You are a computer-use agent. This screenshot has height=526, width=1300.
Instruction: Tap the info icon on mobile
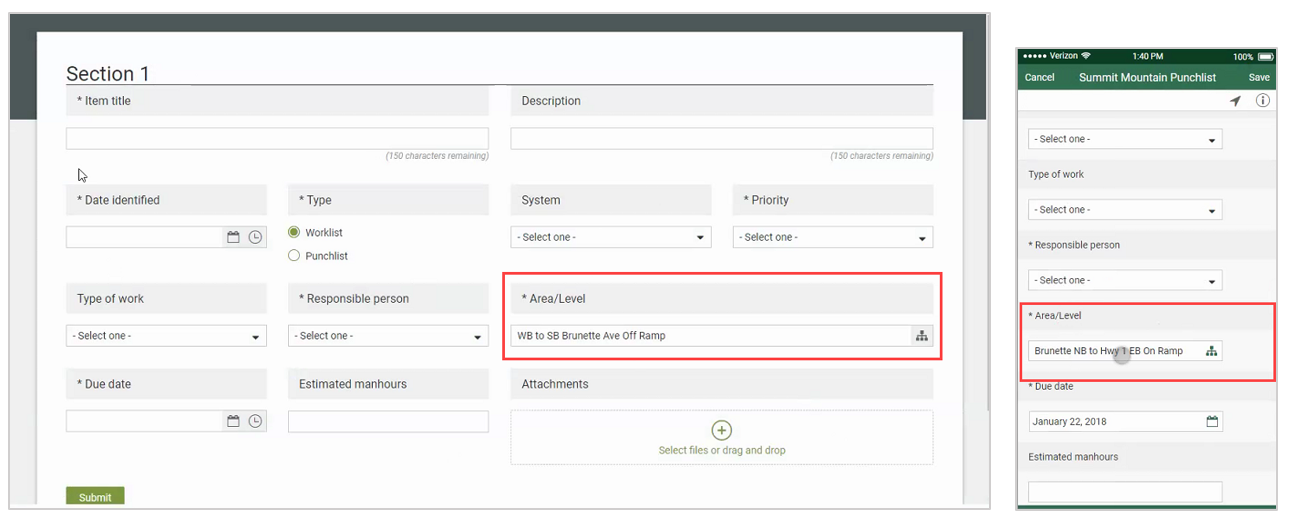tap(1262, 101)
